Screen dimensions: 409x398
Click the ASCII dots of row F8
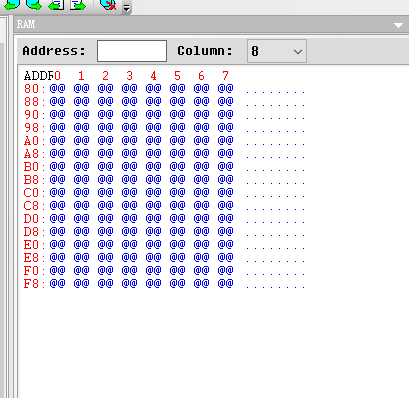[275, 287]
